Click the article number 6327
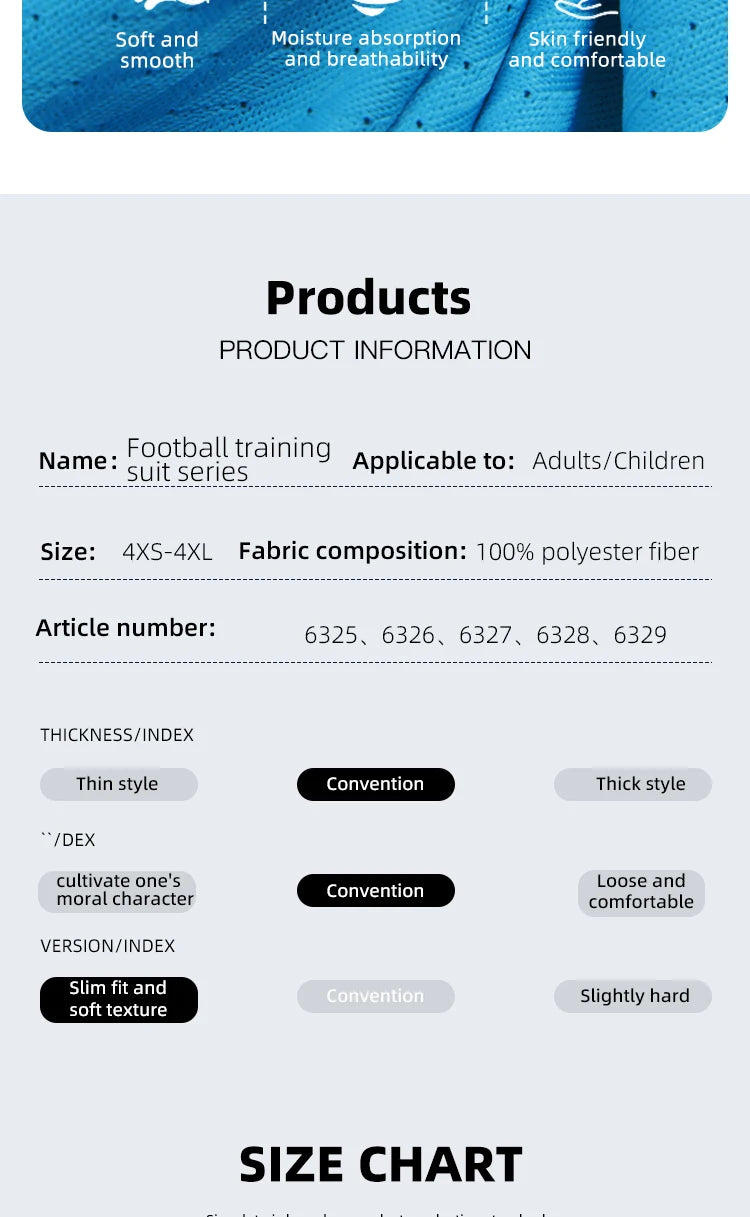This screenshot has height=1217, width=750. [485, 635]
